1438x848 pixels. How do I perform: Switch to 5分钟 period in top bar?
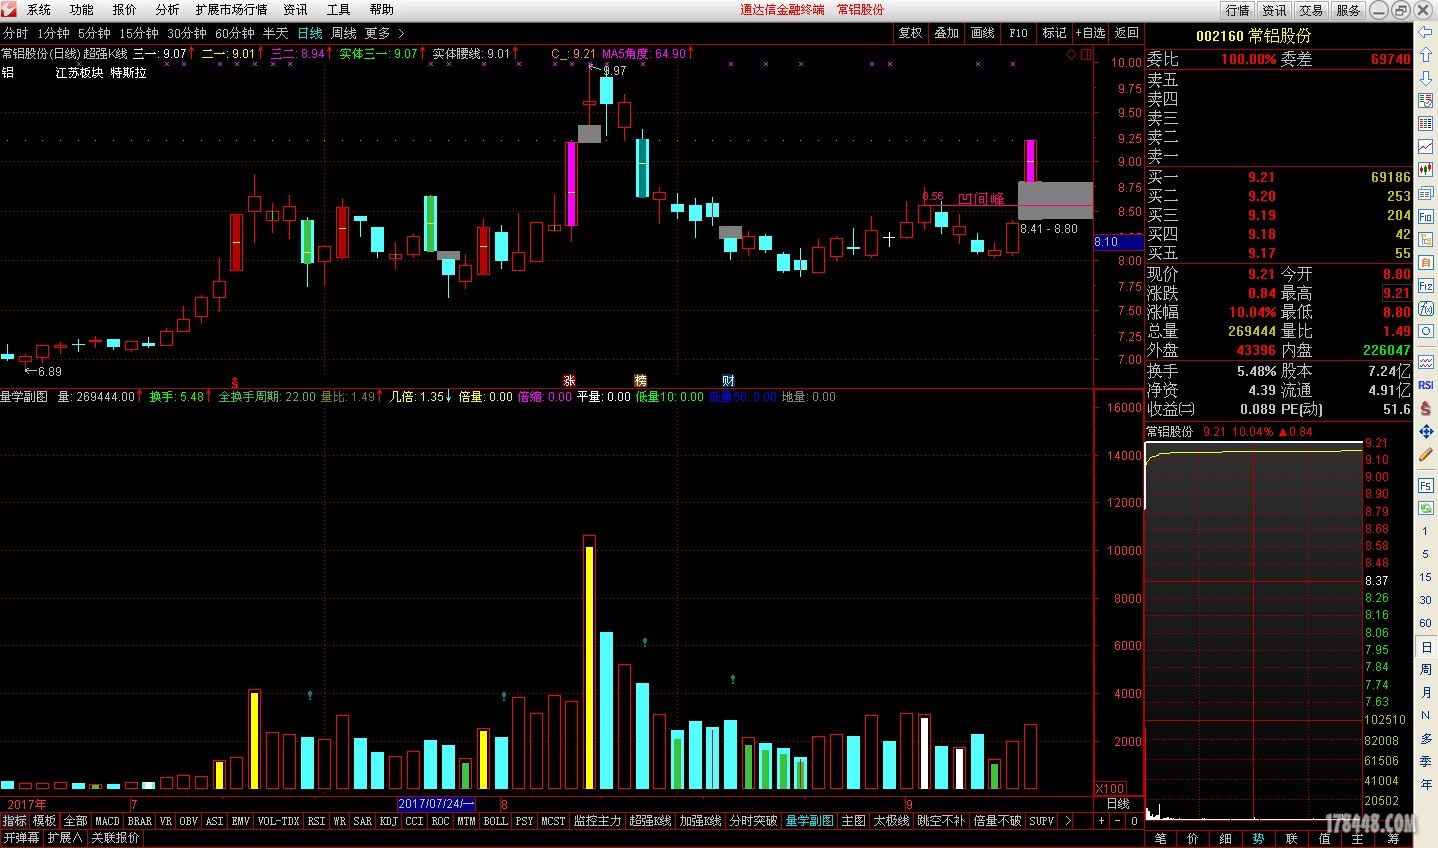click(94, 33)
